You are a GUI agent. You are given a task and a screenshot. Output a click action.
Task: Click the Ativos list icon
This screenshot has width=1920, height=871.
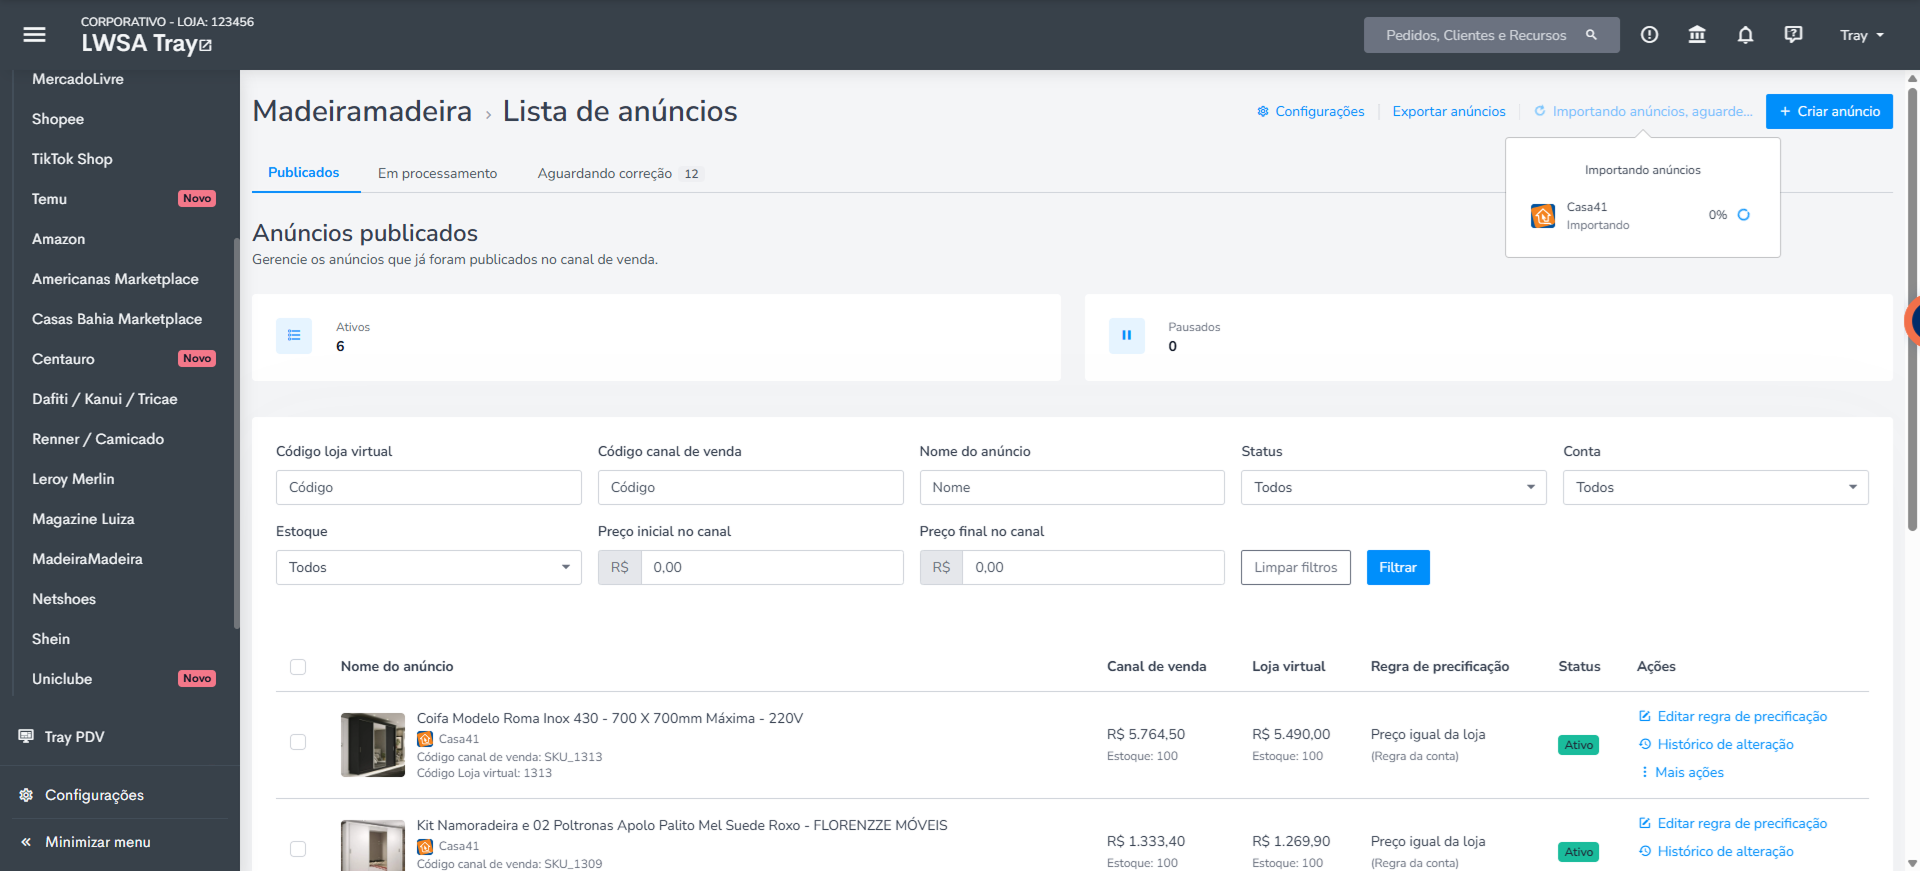[x=294, y=336]
